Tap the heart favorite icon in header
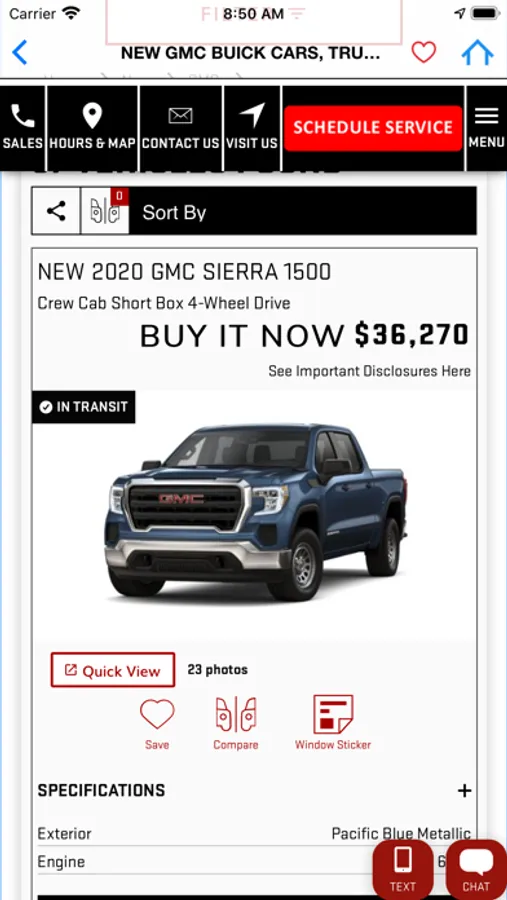Screen dimensions: 507x900 tap(424, 53)
